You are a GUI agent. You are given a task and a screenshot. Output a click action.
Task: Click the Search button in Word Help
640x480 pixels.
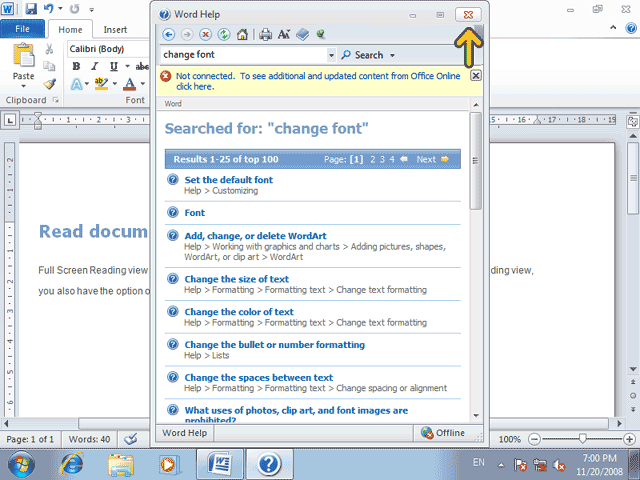coord(363,55)
